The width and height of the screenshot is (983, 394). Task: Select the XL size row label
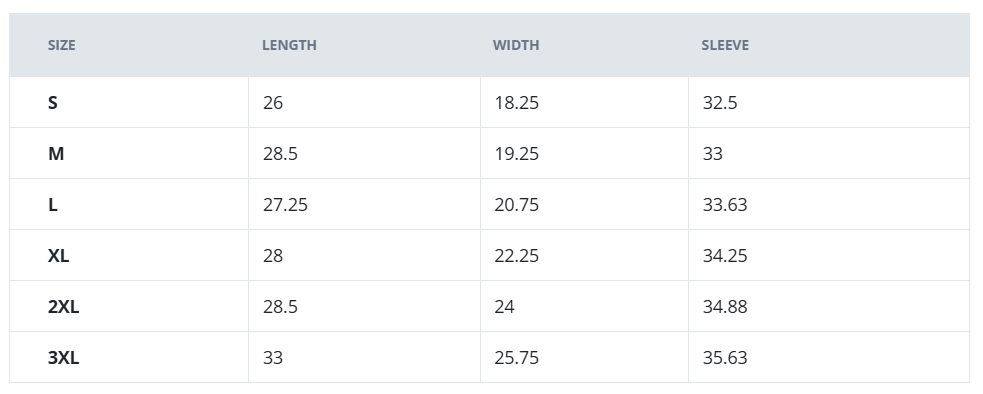(x=58, y=255)
